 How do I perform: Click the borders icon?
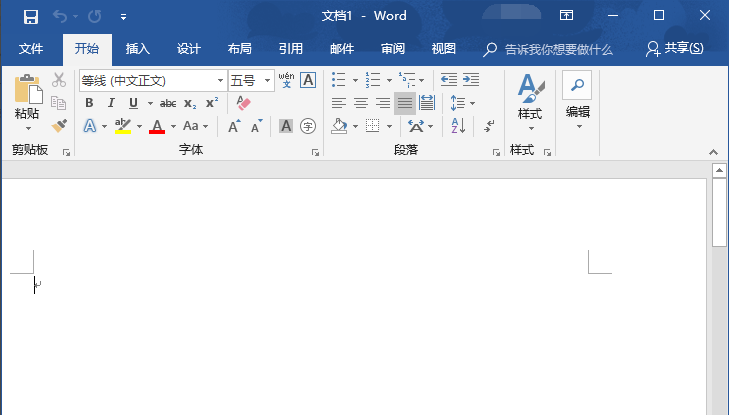(x=372, y=126)
